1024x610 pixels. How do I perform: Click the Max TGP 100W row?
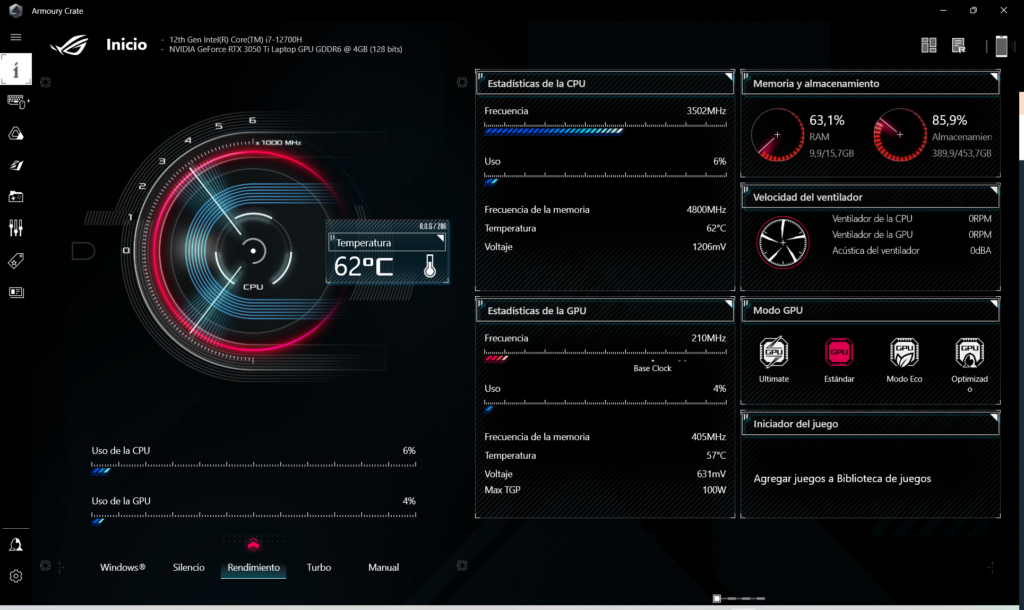[x=605, y=490]
